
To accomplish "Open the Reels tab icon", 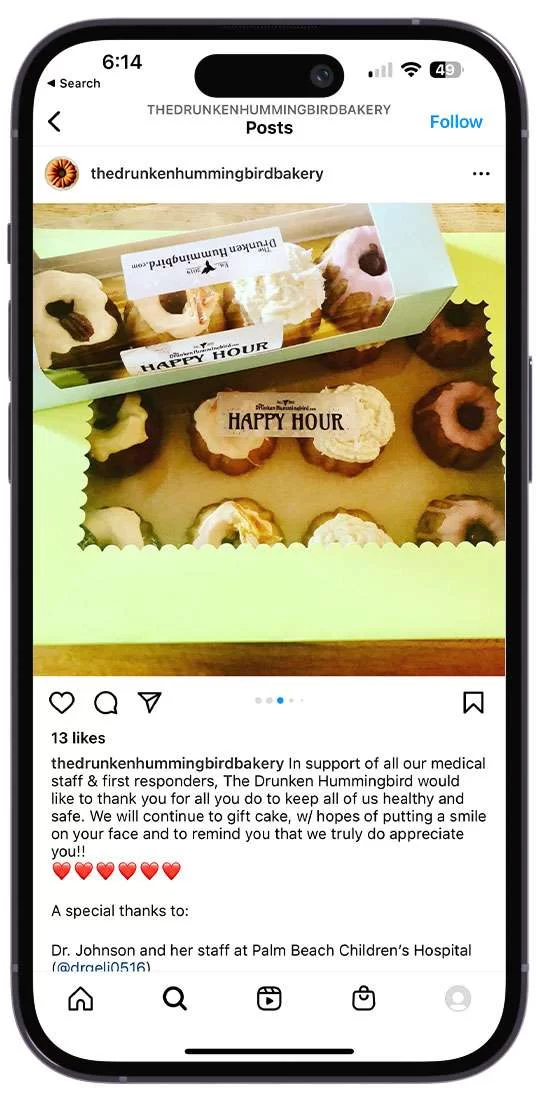I will [269, 998].
